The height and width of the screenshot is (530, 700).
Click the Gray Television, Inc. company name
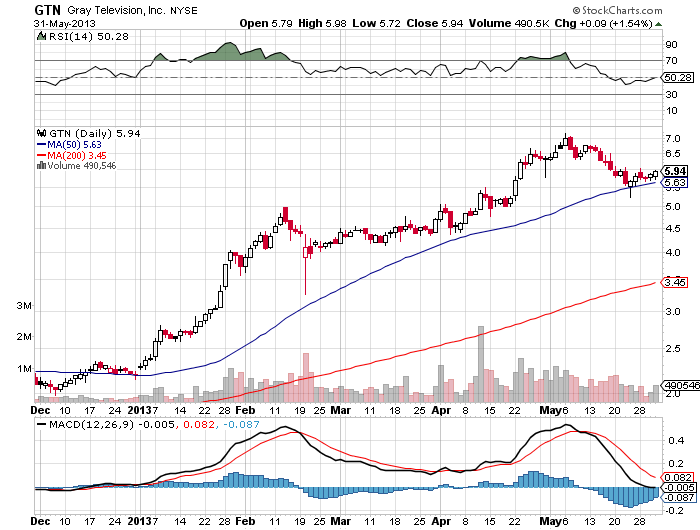pyautogui.click(x=117, y=10)
